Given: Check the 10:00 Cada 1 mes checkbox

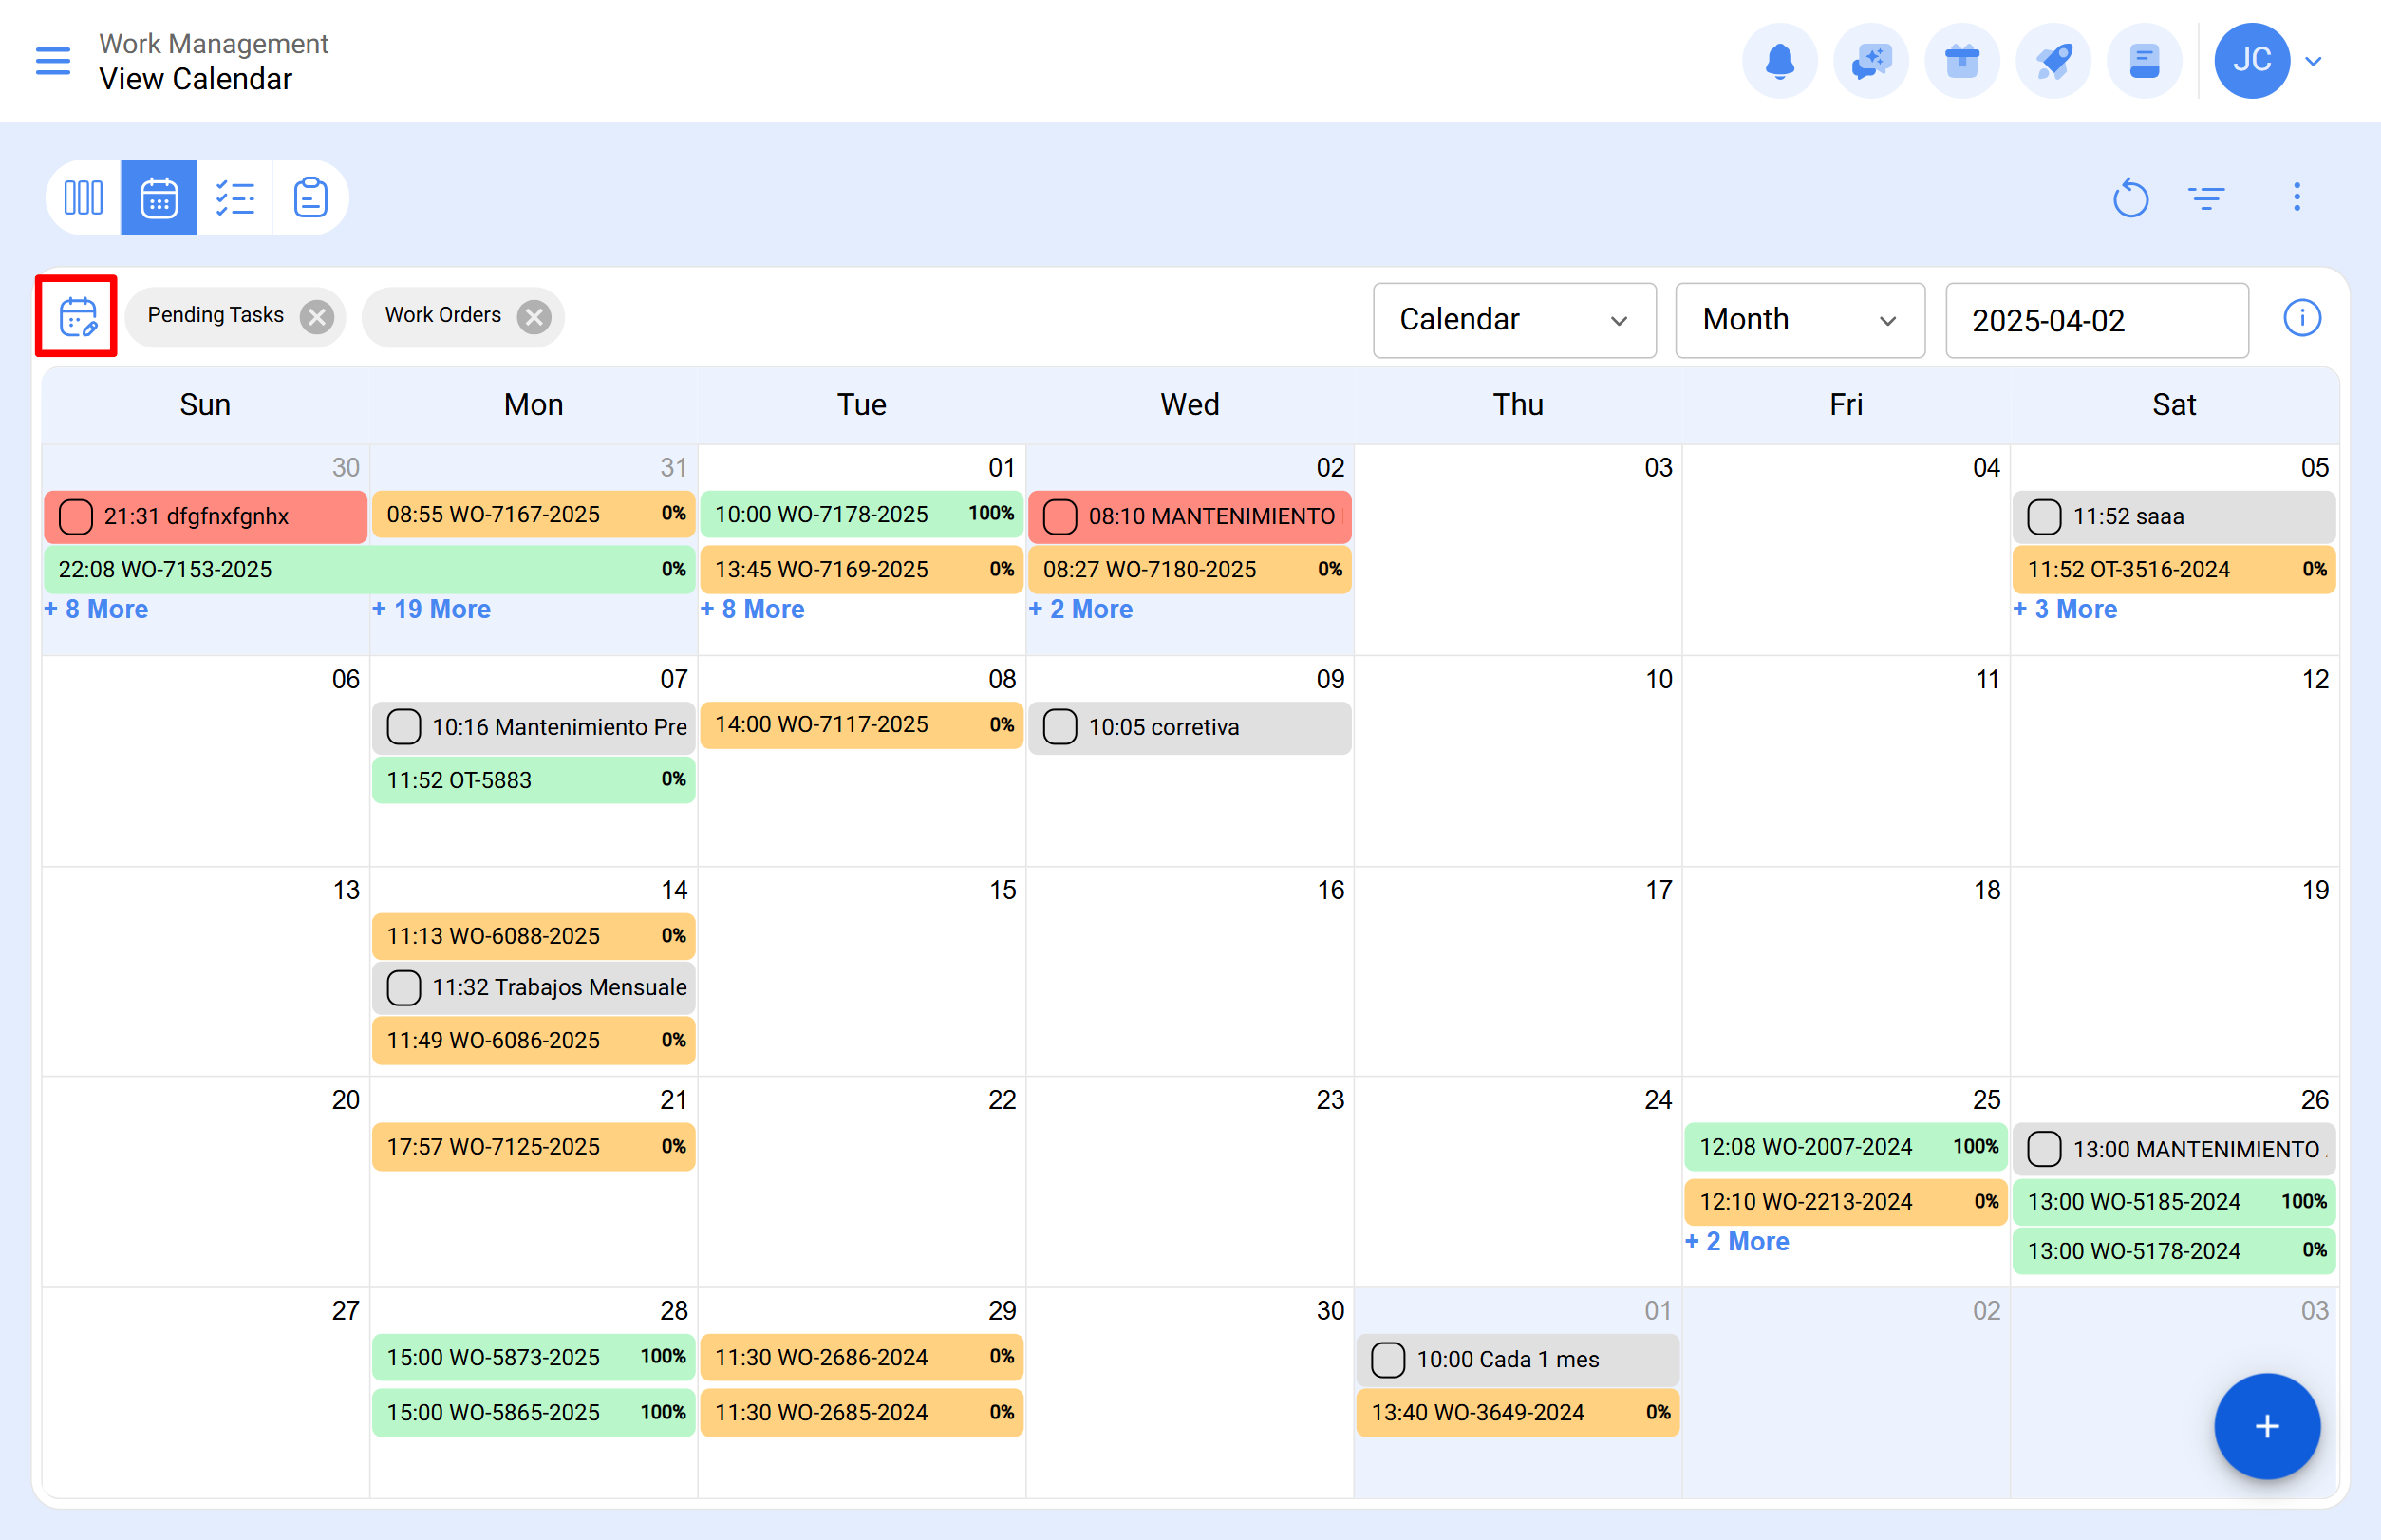Looking at the screenshot, I should tap(1388, 1359).
